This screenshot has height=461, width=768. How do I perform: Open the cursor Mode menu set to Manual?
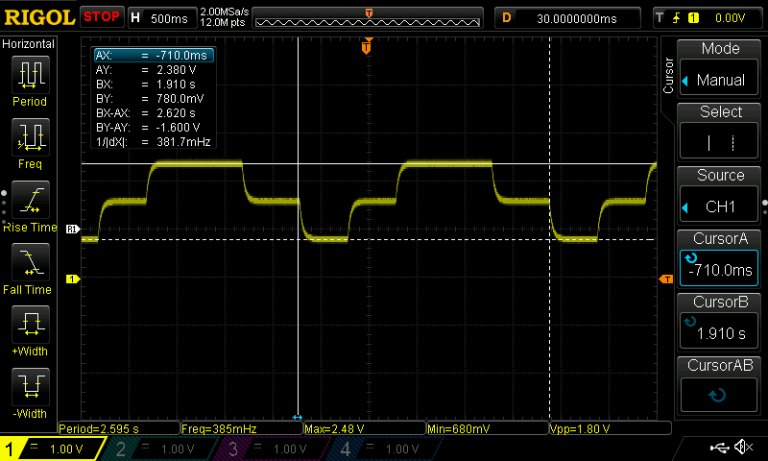[x=719, y=69]
